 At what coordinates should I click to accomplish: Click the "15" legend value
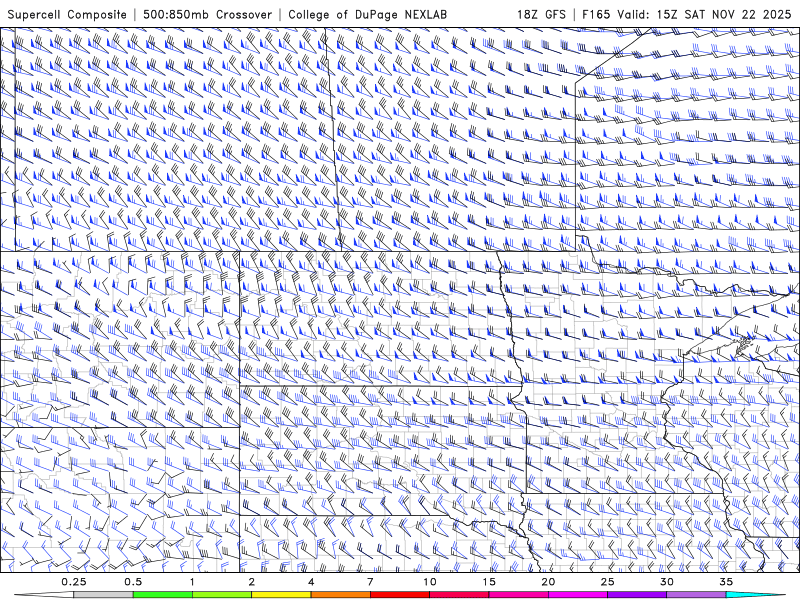489,582
